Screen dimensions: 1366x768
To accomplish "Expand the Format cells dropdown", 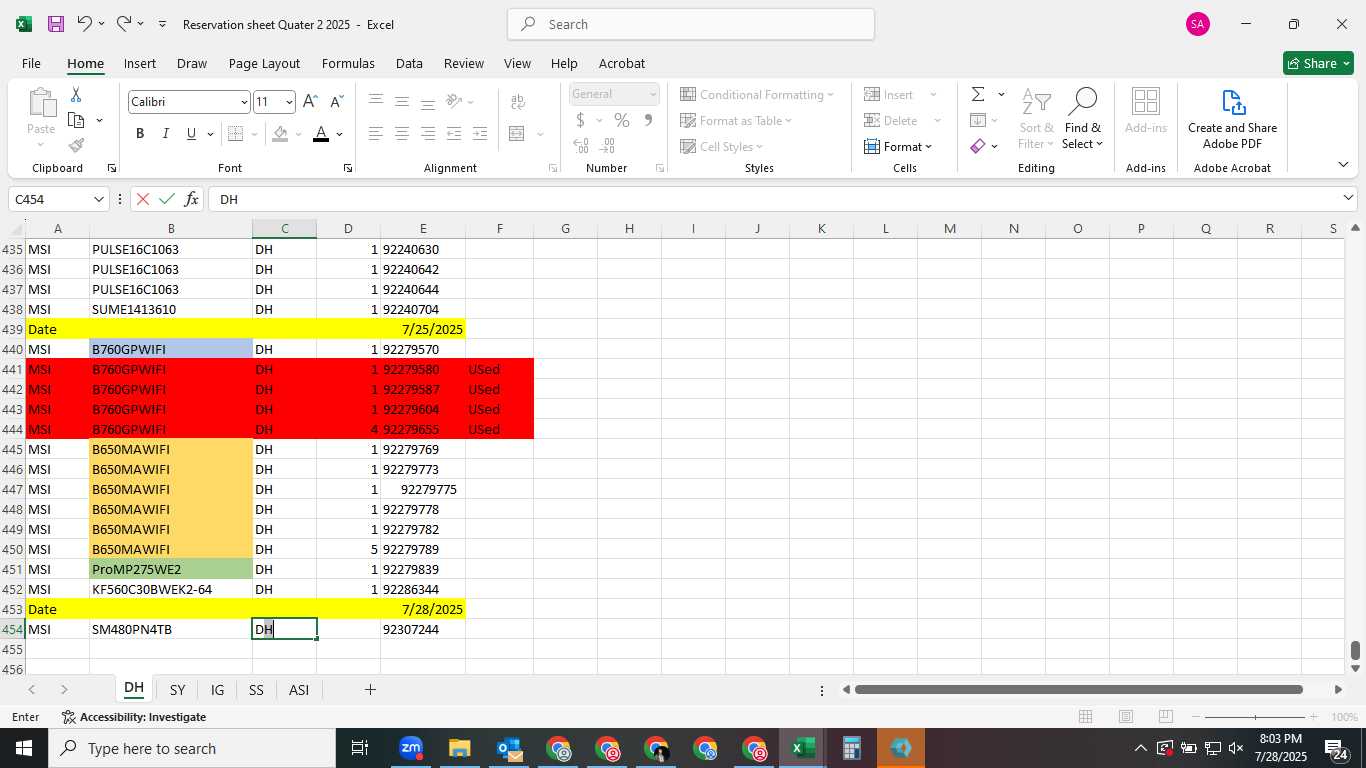I will pyautogui.click(x=898, y=146).
